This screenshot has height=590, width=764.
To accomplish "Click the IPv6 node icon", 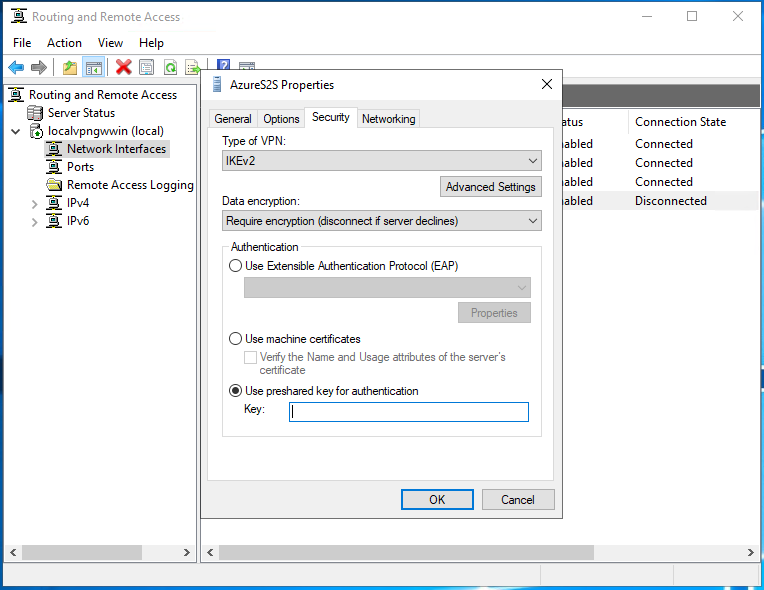I will pyautogui.click(x=54, y=221).
